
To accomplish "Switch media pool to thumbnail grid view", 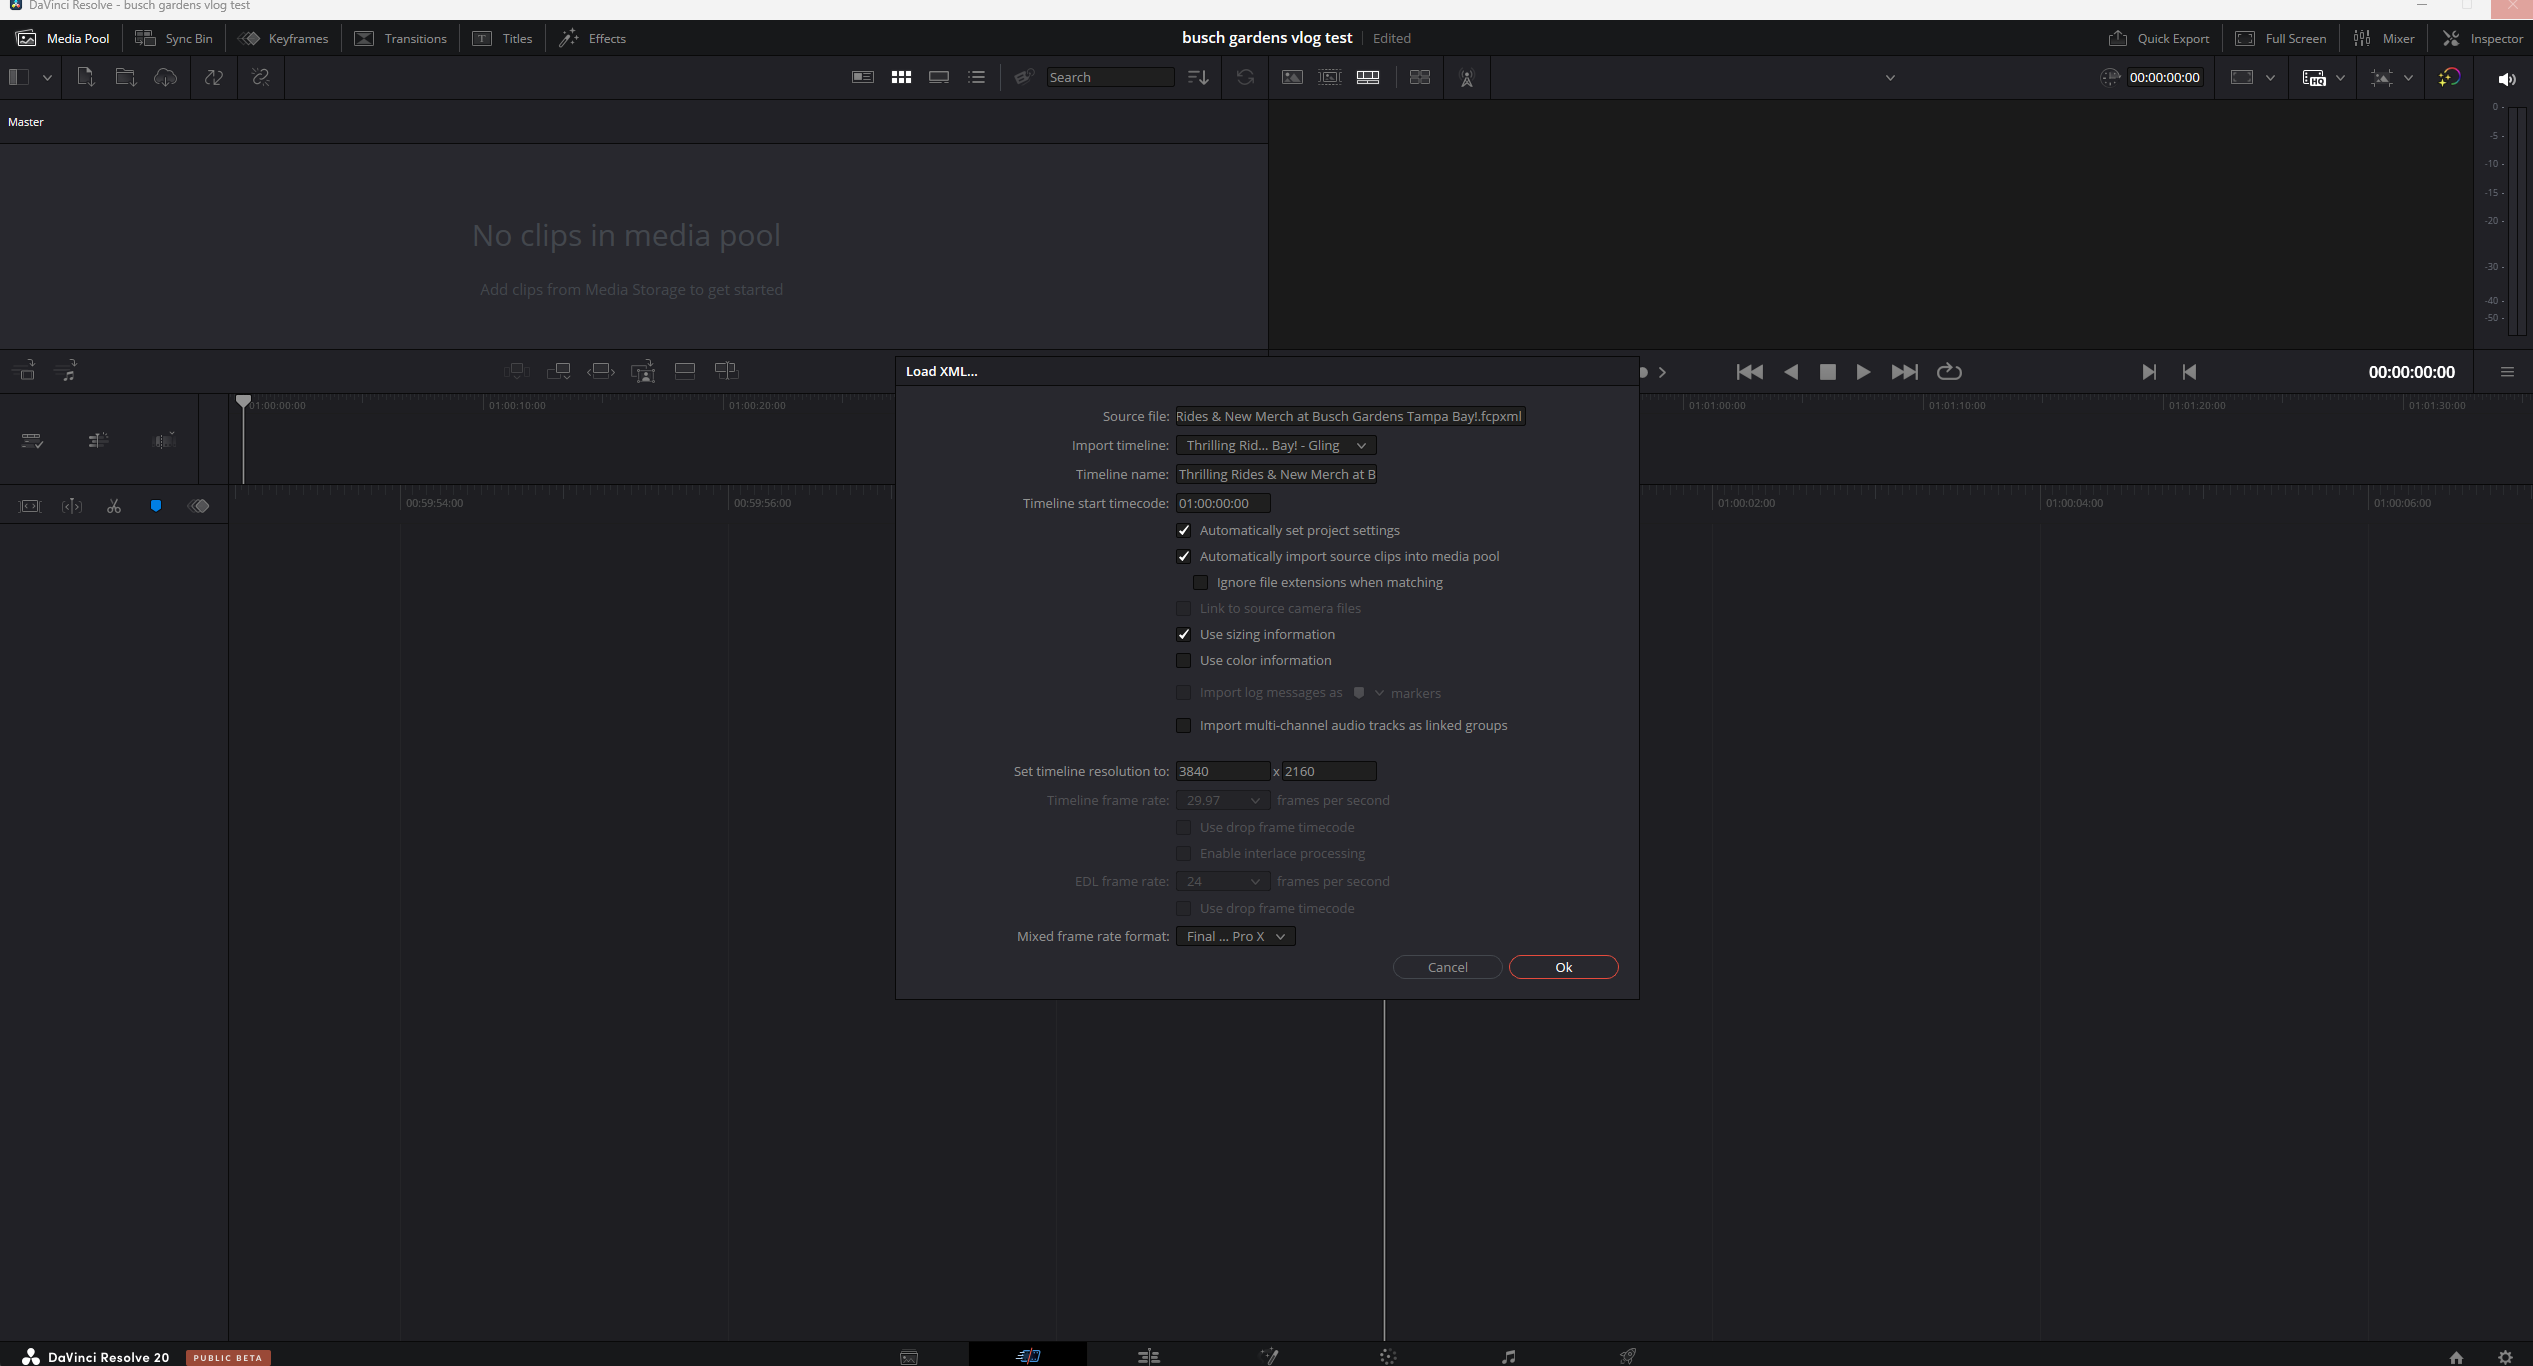I will (901, 77).
